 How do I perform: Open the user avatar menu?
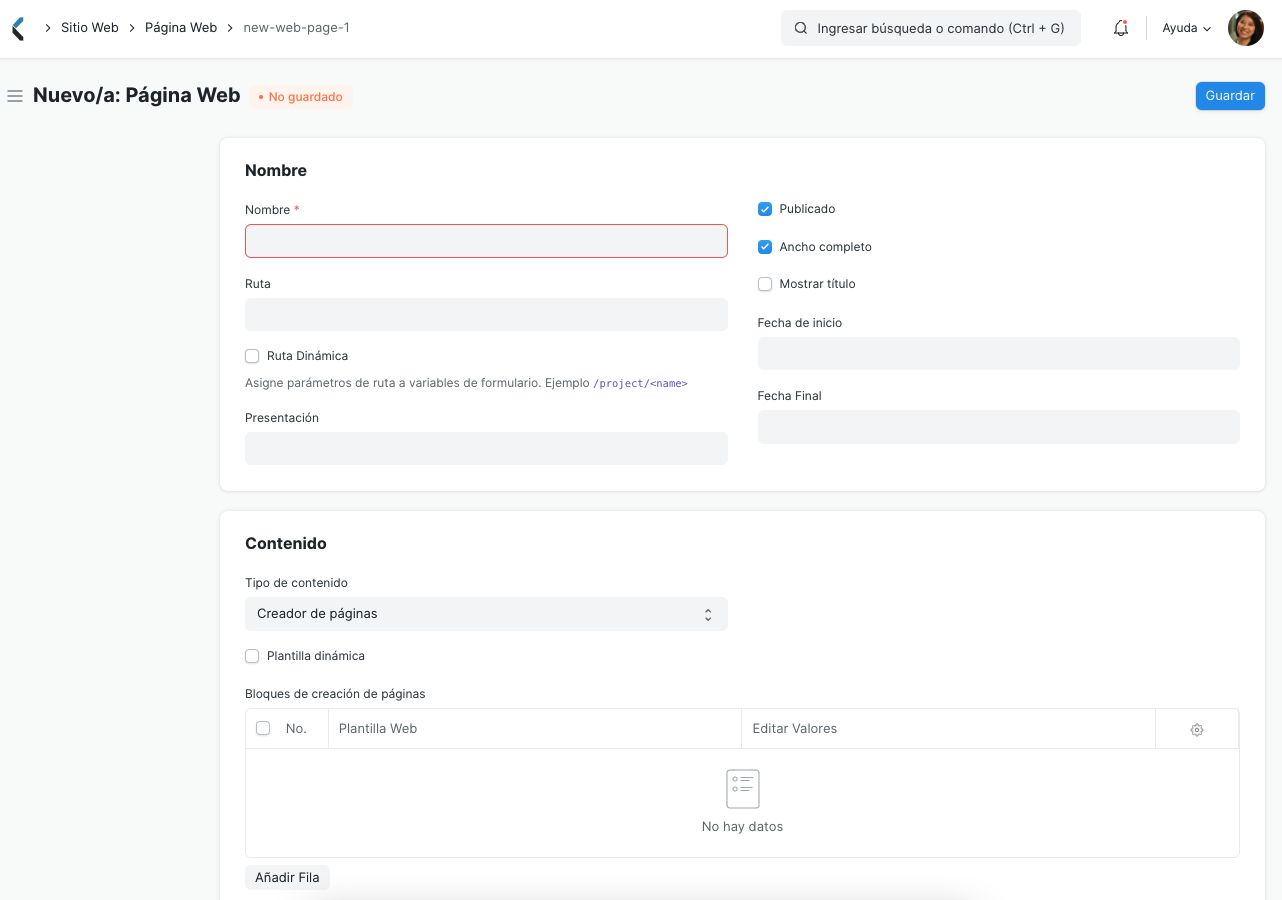(x=1246, y=28)
